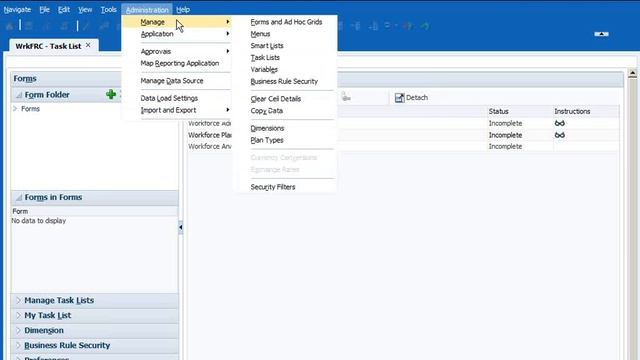
Task: Open the File menu
Action: point(44,9)
